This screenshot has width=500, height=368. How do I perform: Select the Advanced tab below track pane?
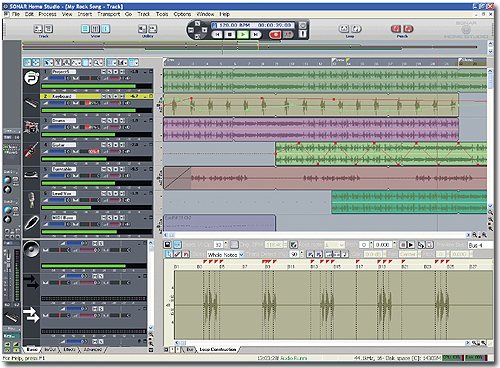92,349
